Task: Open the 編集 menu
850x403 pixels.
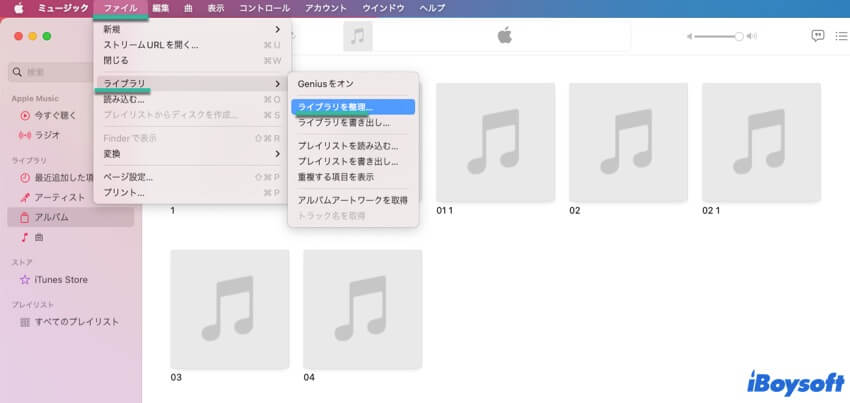Action: 161,8
